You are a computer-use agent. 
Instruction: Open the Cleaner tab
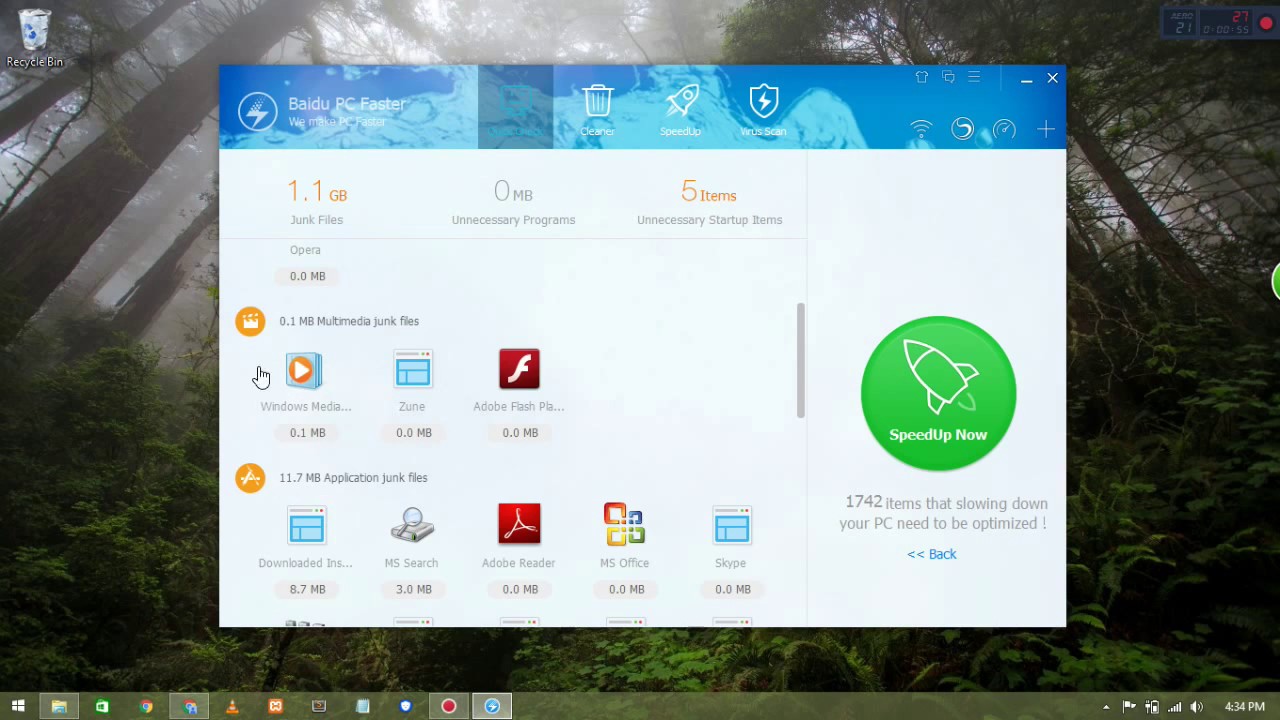click(597, 107)
